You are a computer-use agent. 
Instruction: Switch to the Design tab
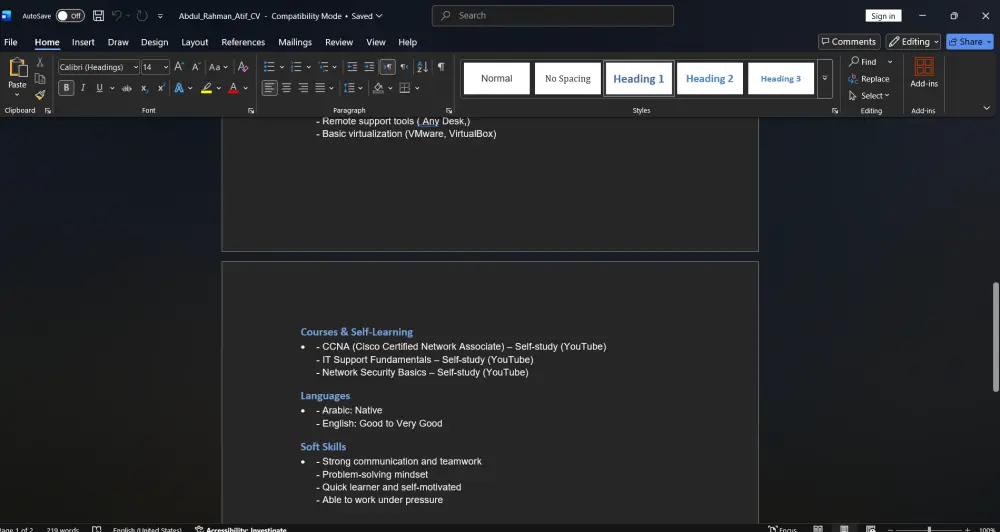point(154,42)
